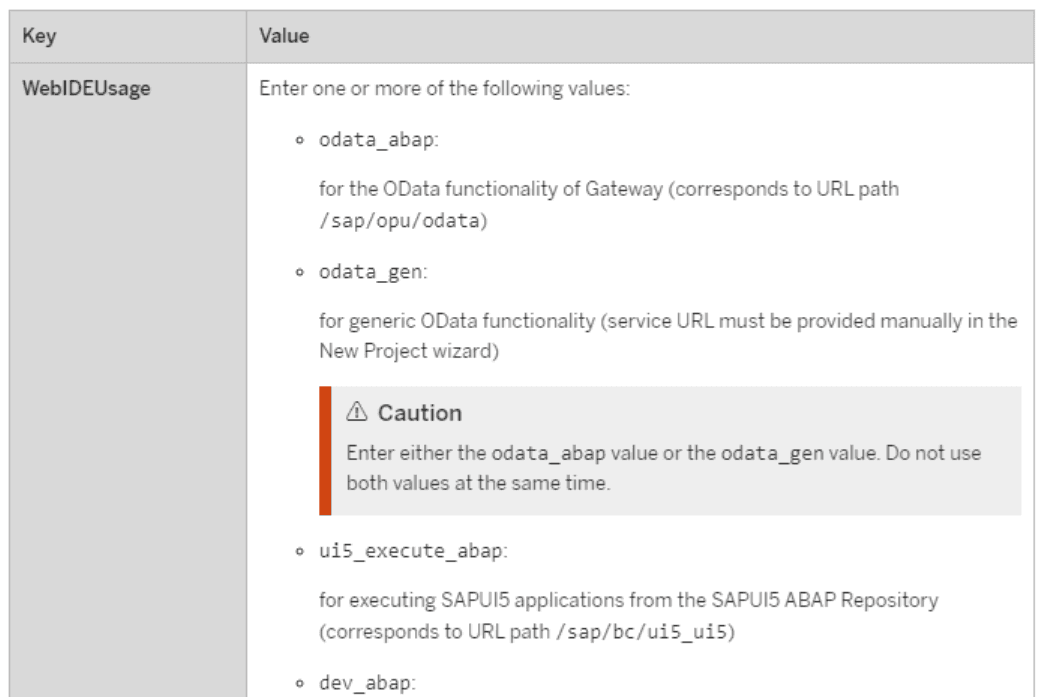Click the /sap/opu/odata URL path text
1050x697 pixels.
point(402,221)
